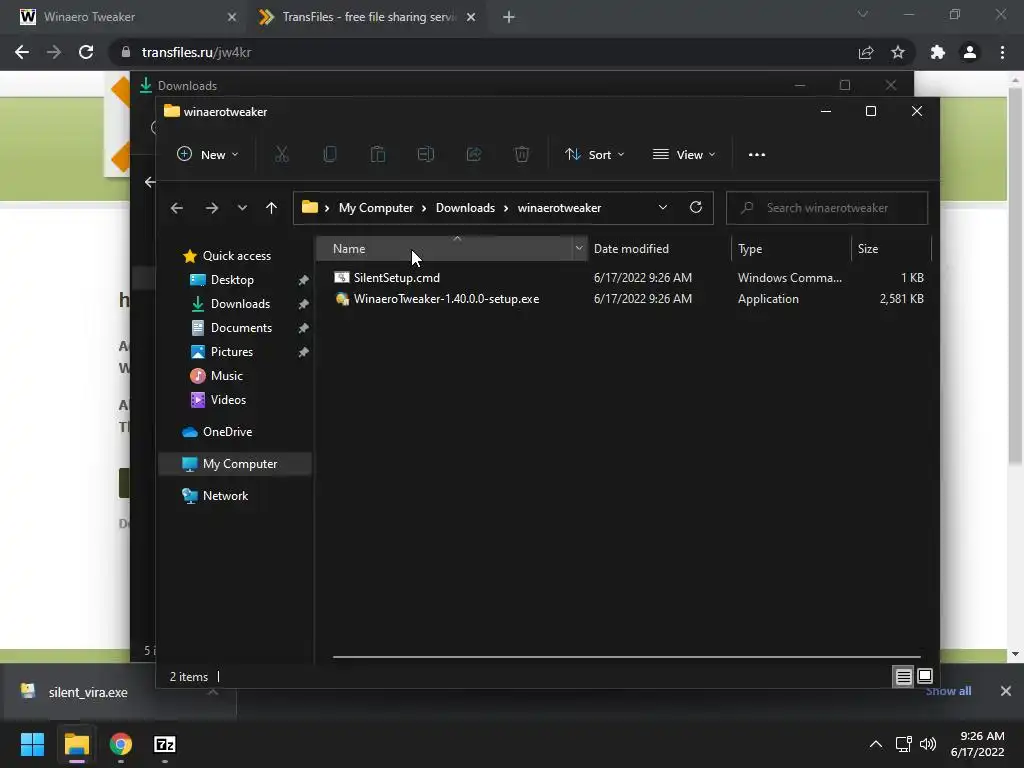Open a new Chrome tab
The width and height of the screenshot is (1024, 768).
509,17
